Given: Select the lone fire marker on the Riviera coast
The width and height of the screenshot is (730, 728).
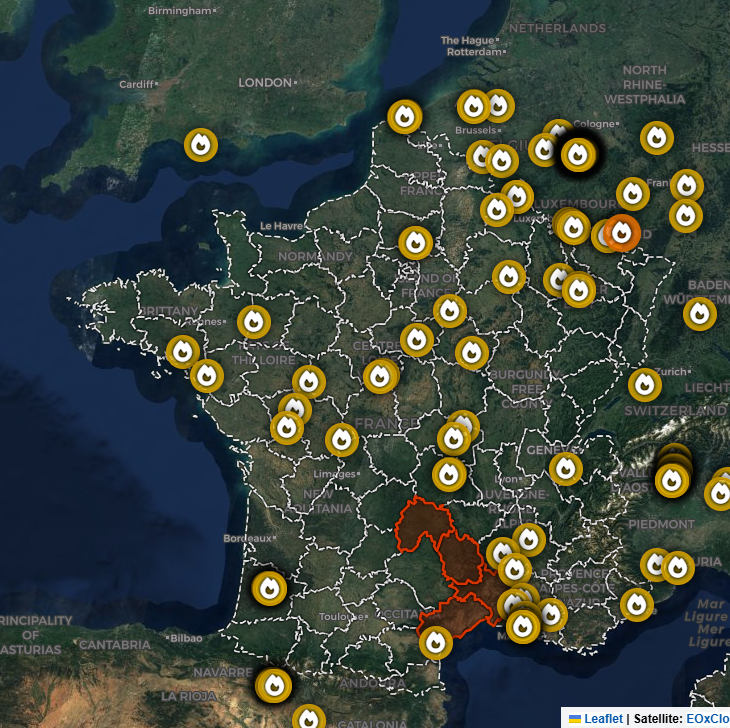Looking at the screenshot, I should coord(636,605).
